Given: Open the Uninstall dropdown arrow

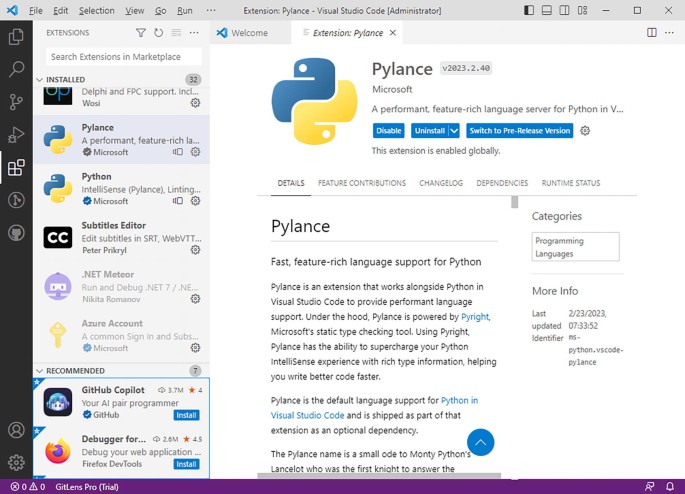Looking at the screenshot, I should click(454, 131).
